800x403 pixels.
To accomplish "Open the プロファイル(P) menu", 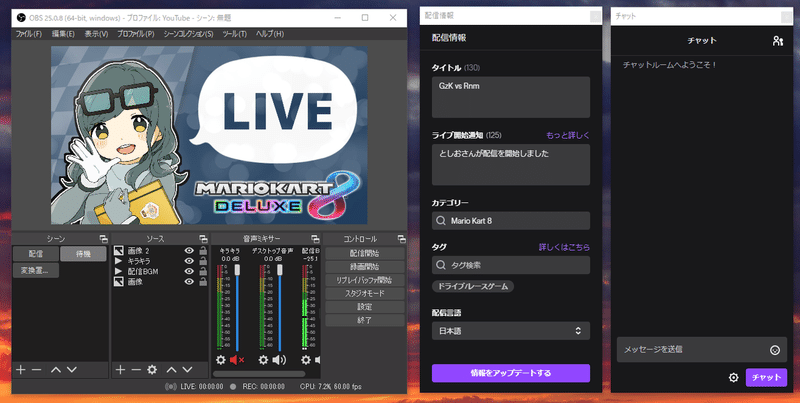I will pyautogui.click(x=136, y=34).
